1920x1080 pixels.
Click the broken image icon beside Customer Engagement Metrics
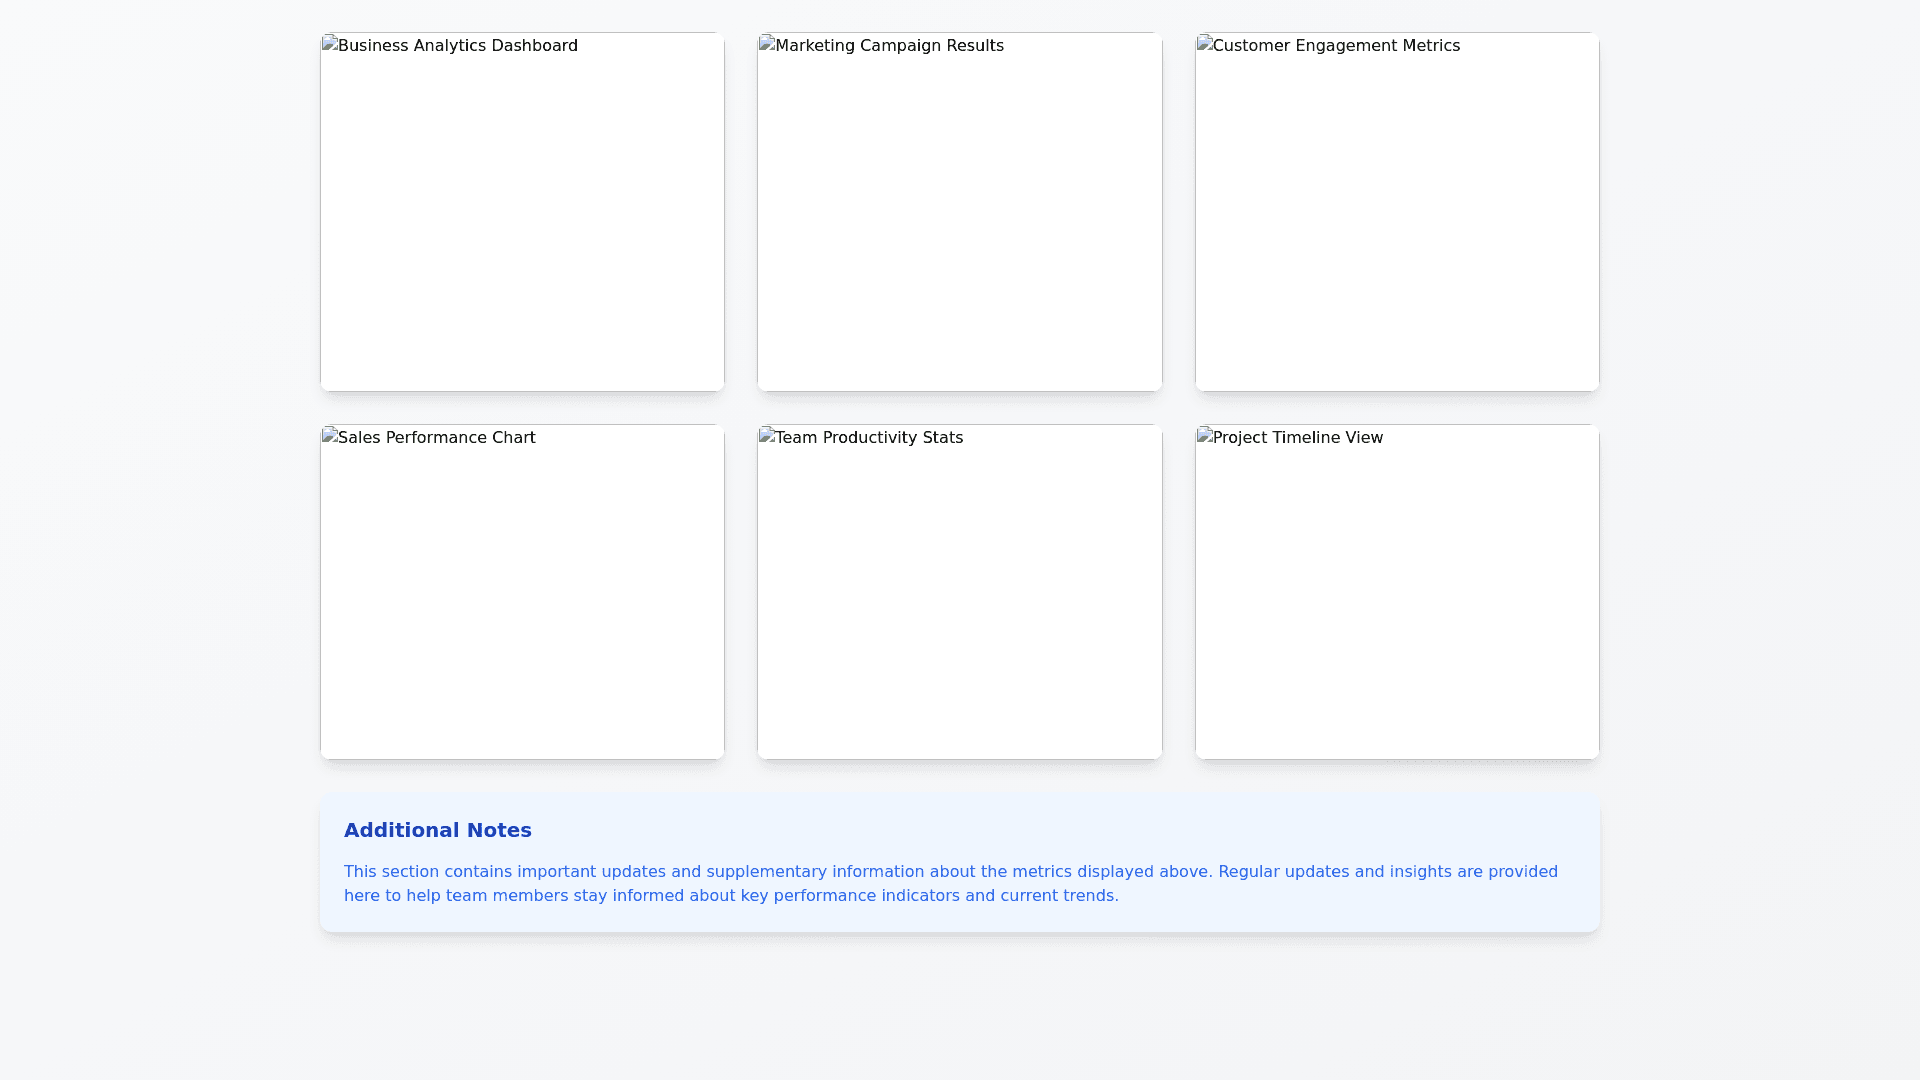pos(1205,44)
